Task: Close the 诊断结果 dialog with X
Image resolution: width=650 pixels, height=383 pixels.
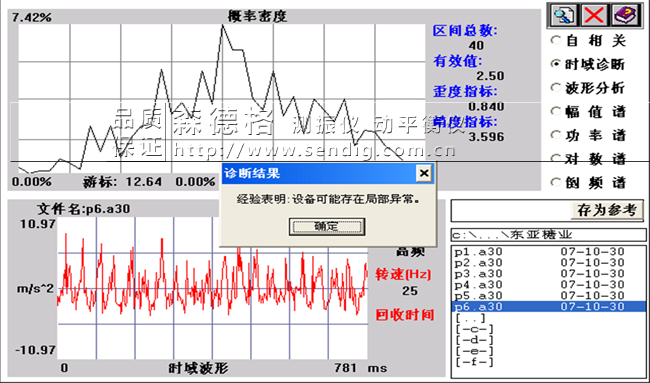Action: [424, 173]
